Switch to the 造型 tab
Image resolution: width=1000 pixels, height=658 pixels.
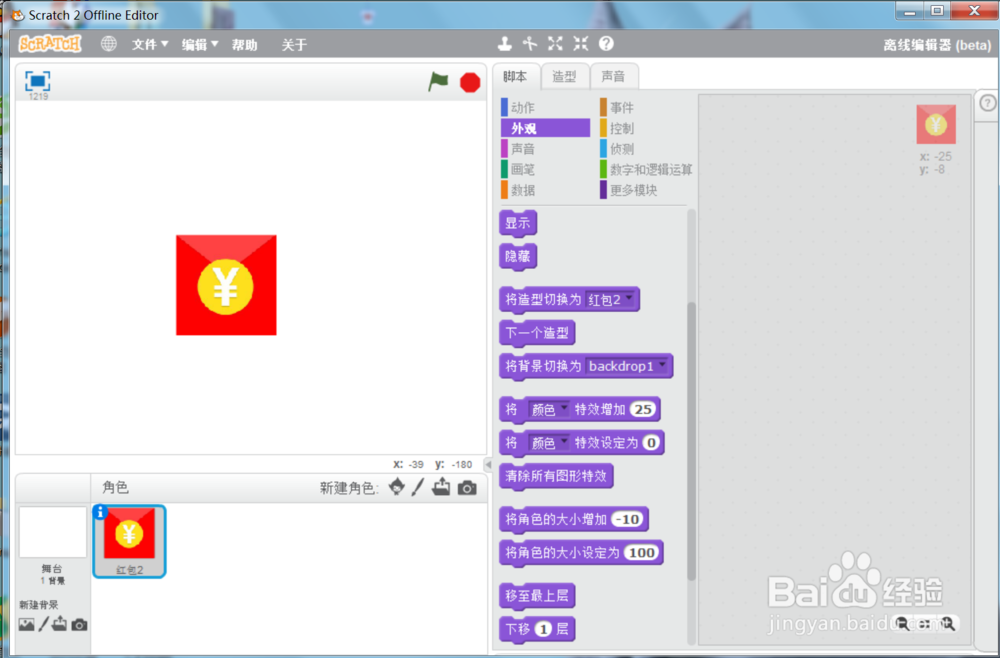click(x=565, y=75)
